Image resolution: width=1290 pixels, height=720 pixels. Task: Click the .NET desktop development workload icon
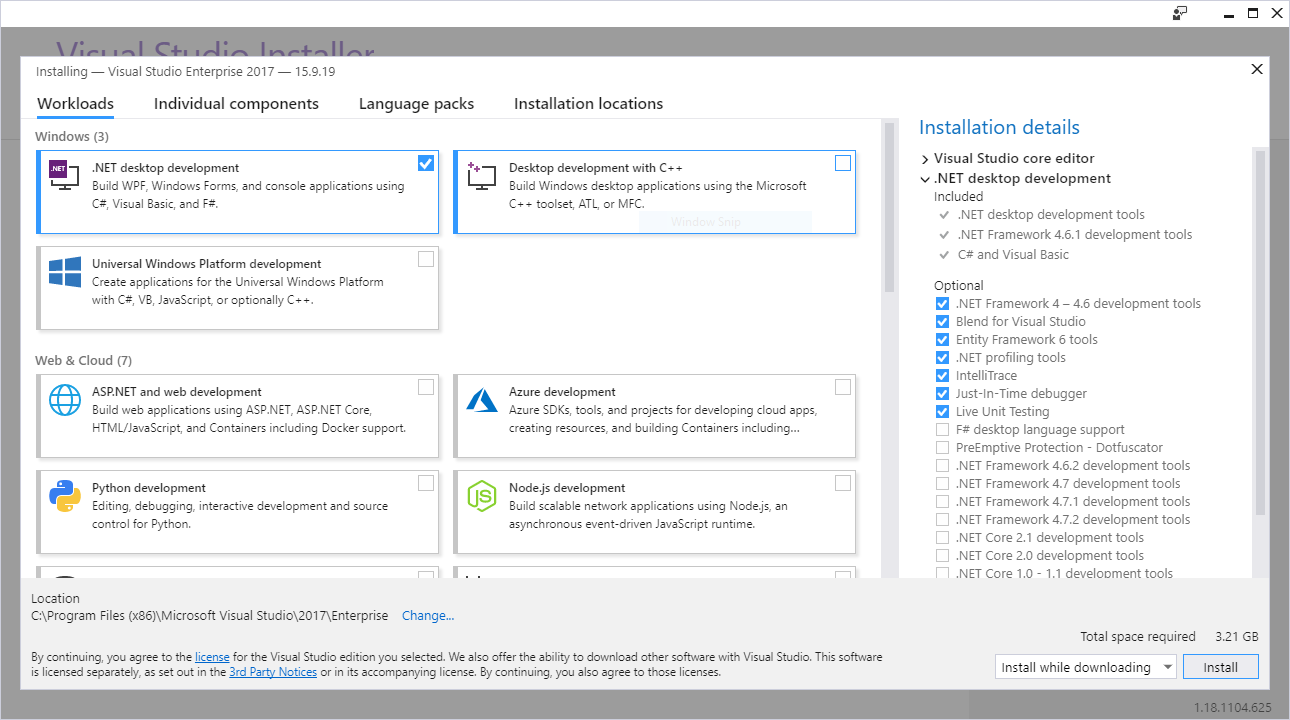click(x=64, y=176)
